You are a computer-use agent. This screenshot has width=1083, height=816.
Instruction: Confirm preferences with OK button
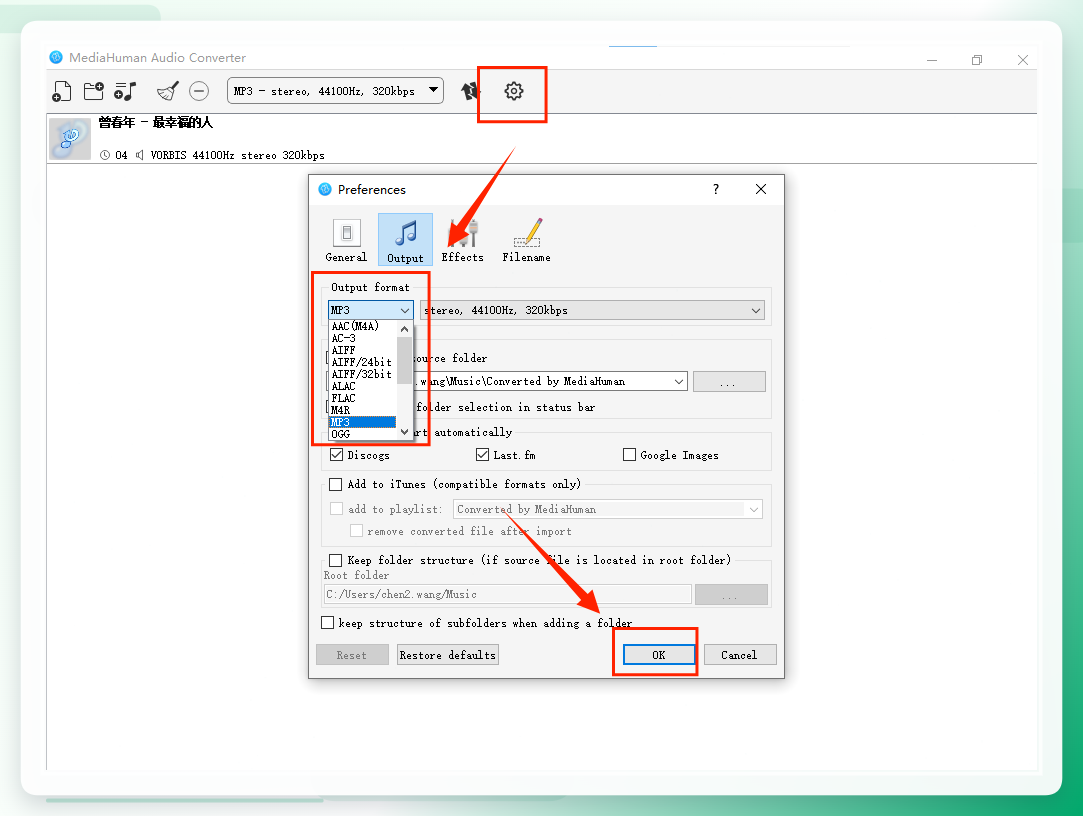659,655
